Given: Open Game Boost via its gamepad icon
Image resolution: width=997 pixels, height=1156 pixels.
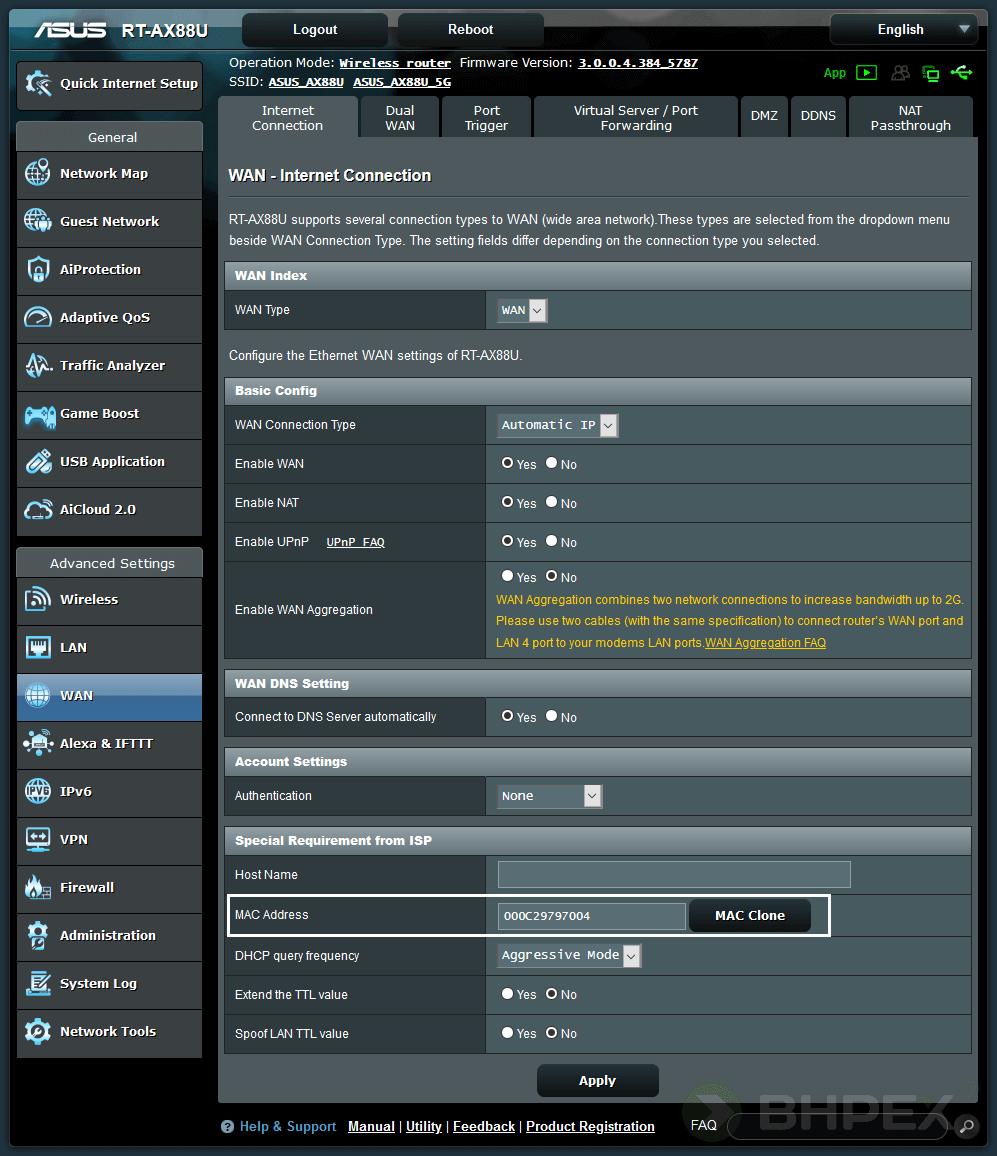Looking at the screenshot, I should tap(39, 413).
